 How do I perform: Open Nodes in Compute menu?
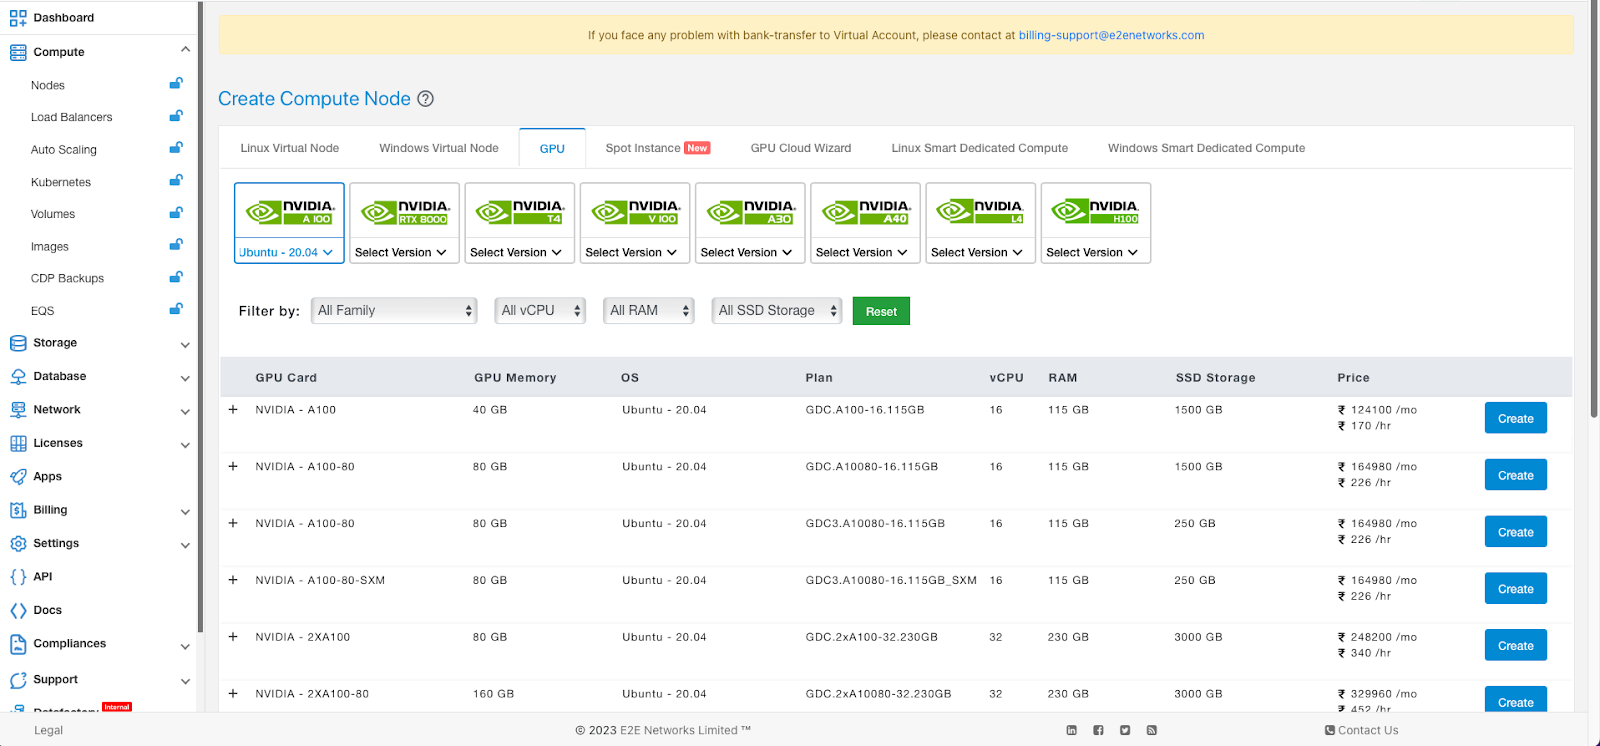tap(47, 86)
